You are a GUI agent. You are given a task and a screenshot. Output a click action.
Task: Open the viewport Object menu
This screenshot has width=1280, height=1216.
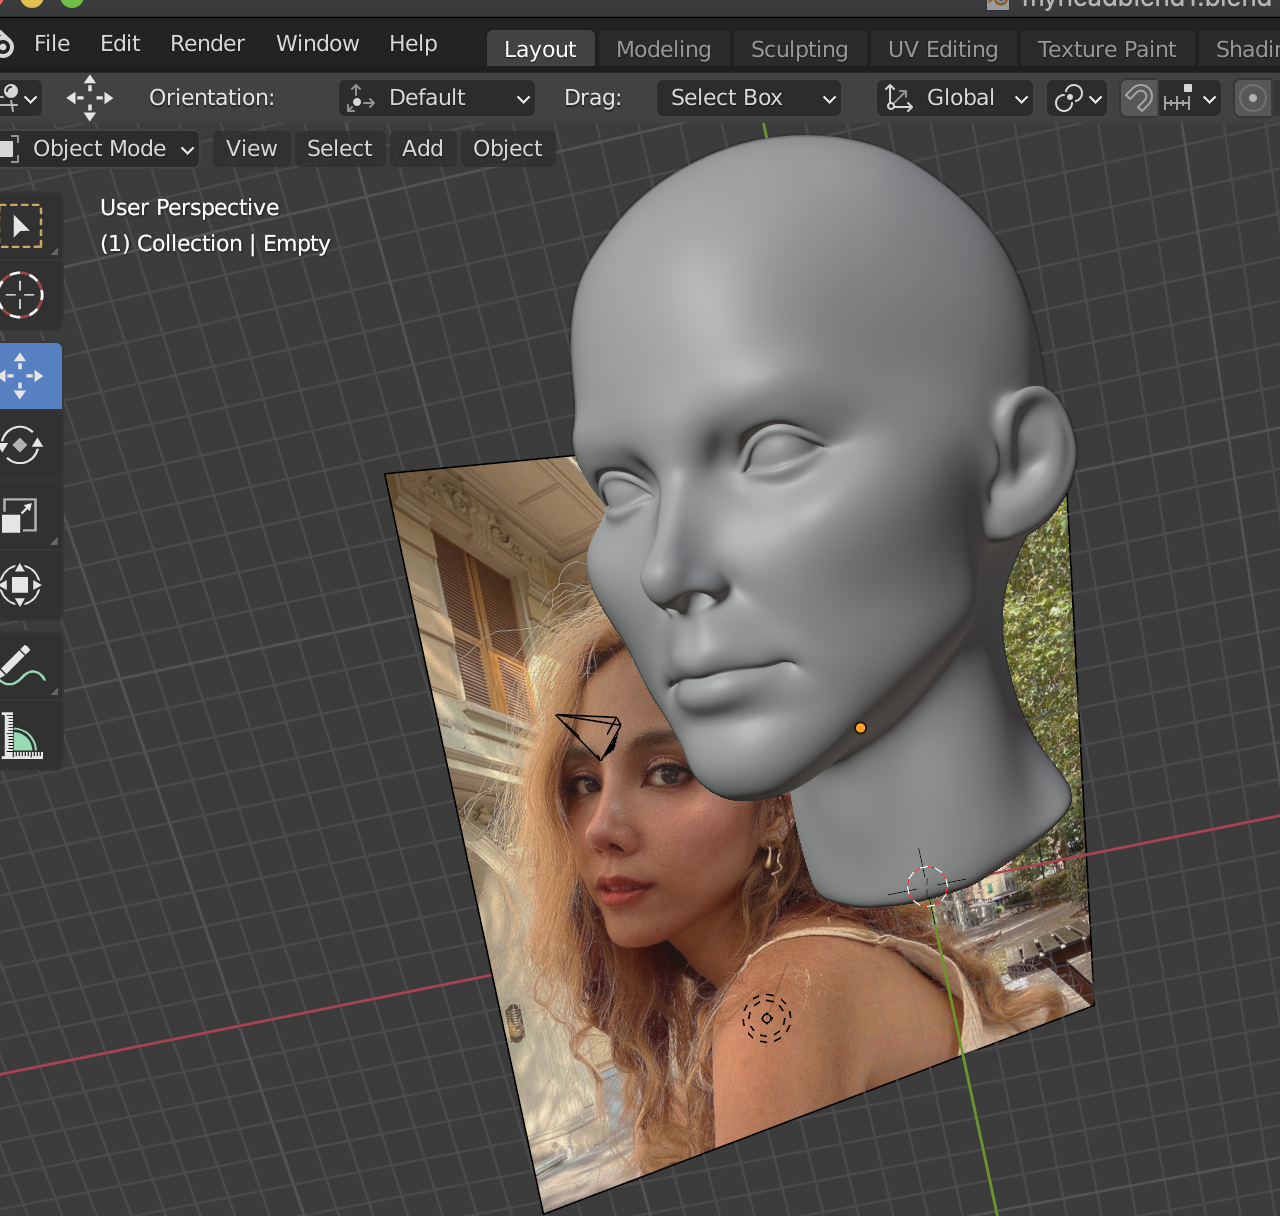tap(507, 149)
